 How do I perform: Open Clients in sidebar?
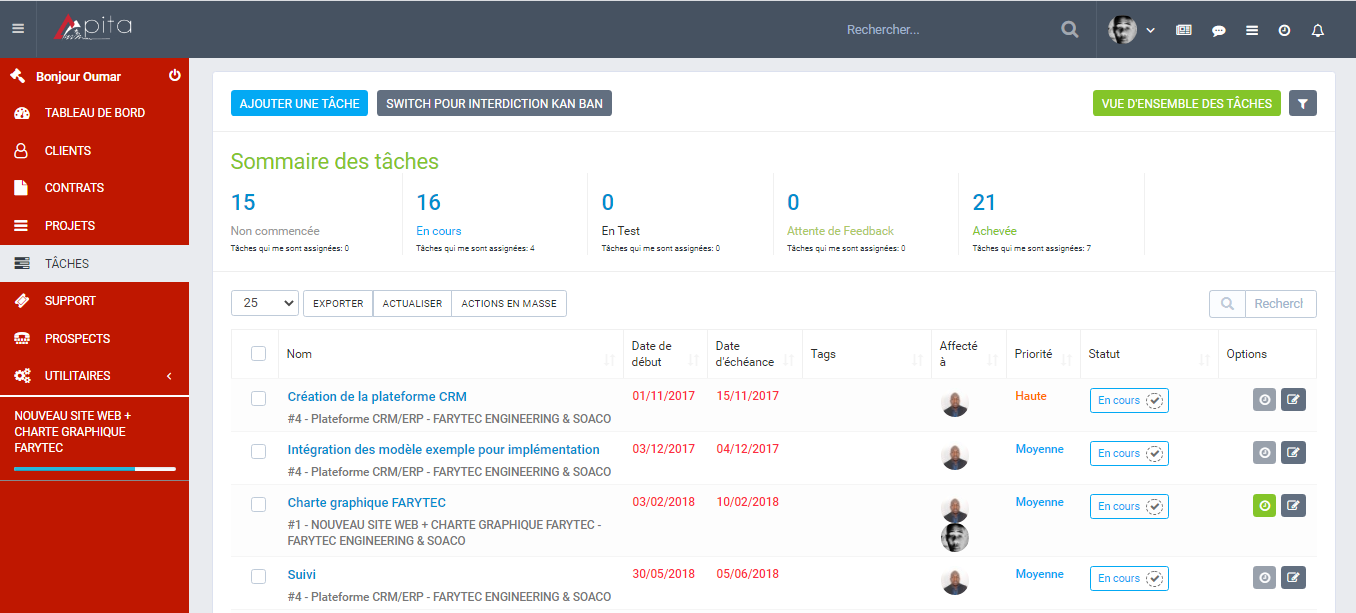click(x=94, y=151)
